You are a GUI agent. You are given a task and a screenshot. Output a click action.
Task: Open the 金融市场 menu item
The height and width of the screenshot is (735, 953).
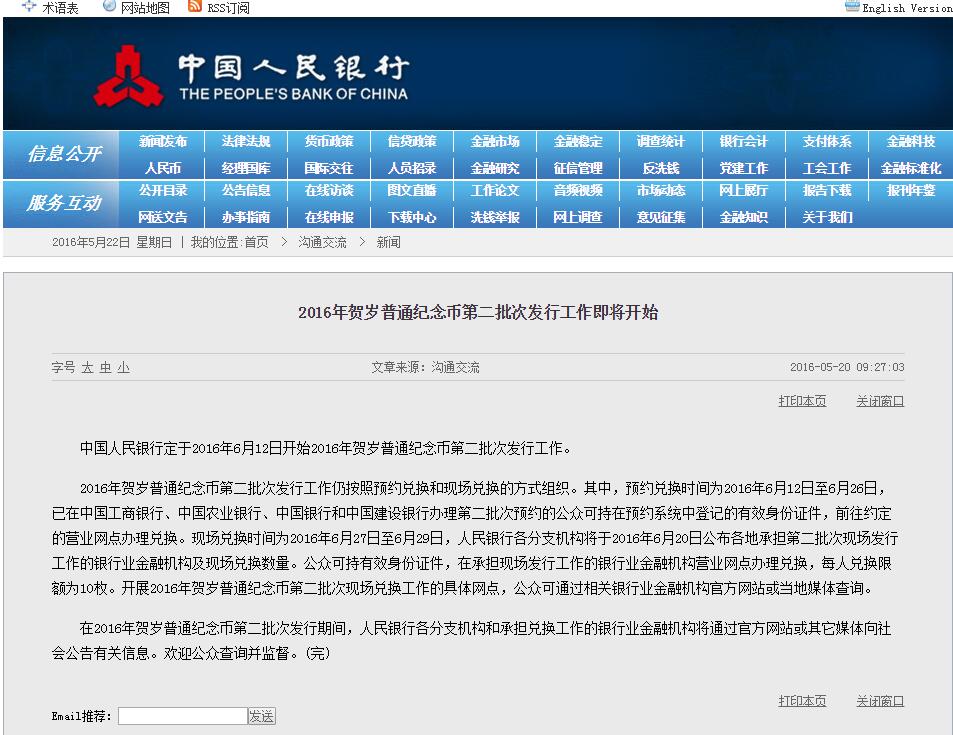point(495,141)
